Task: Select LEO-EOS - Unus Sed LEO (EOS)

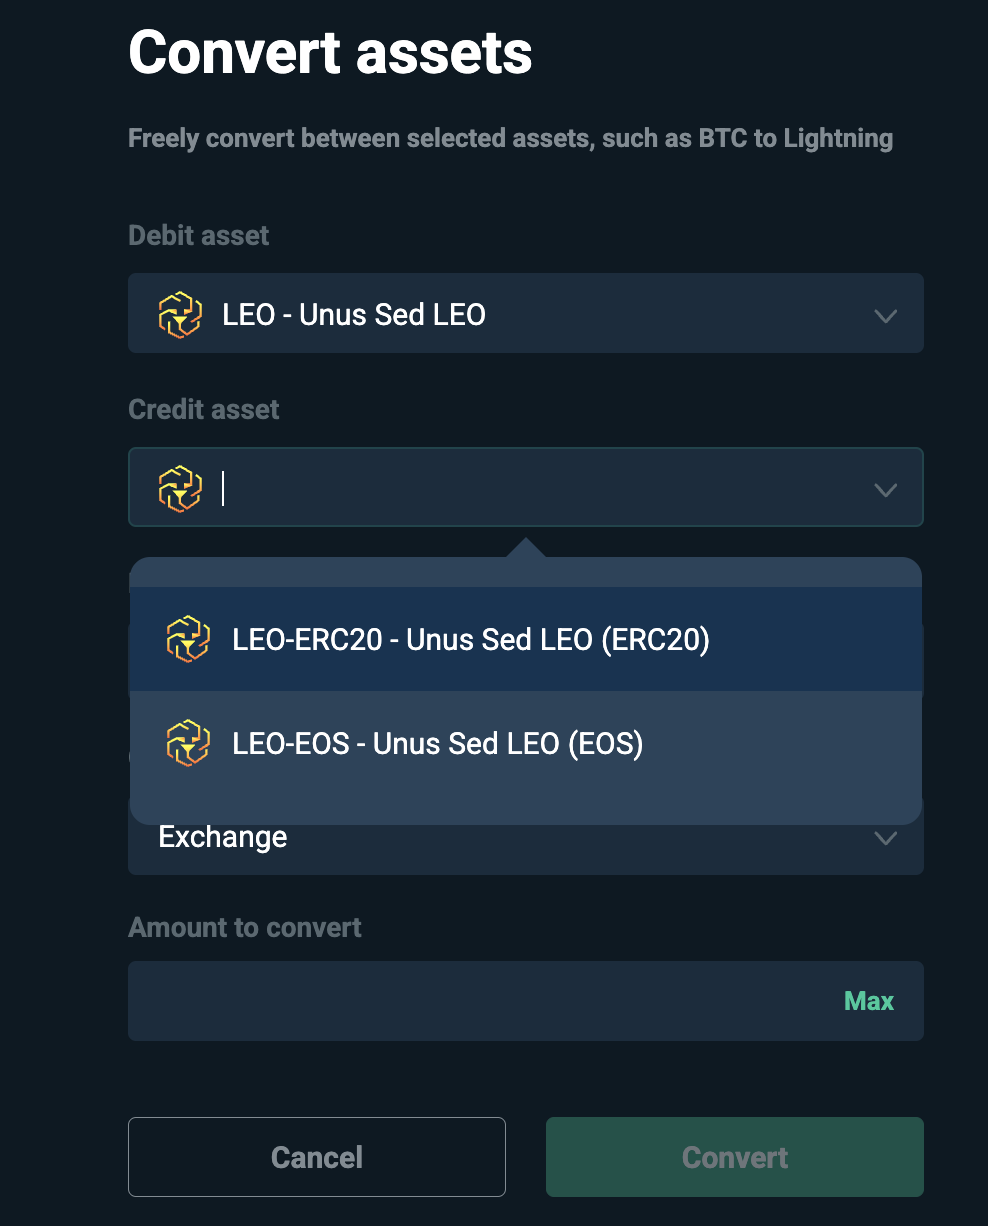Action: [525, 743]
